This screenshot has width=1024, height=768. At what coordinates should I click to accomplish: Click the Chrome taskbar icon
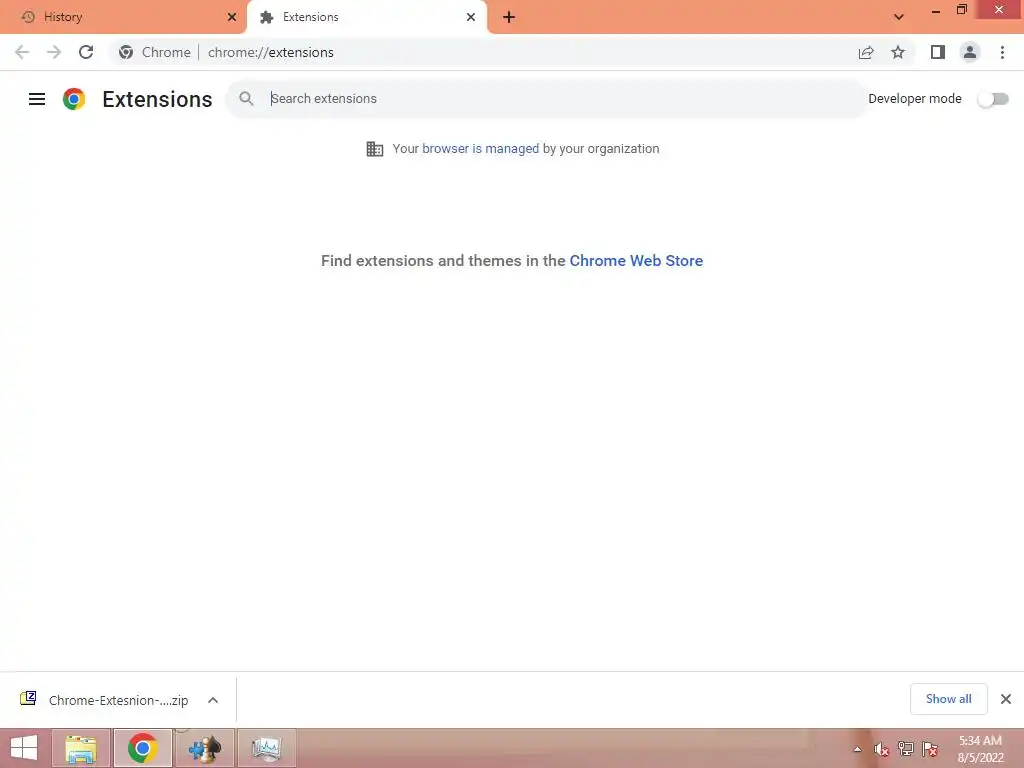click(x=142, y=748)
